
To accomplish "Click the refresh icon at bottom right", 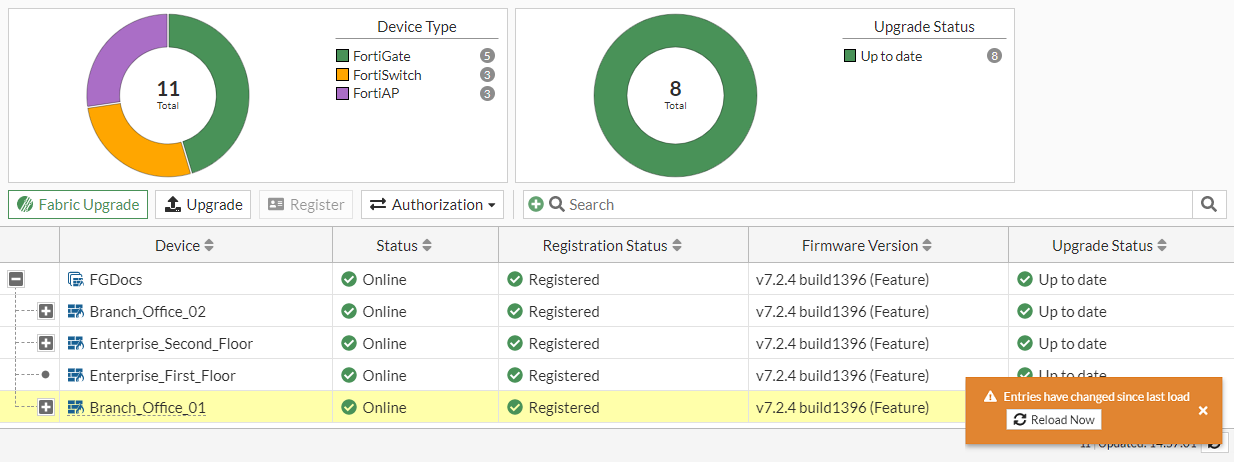I will click(x=1215, y=444).
